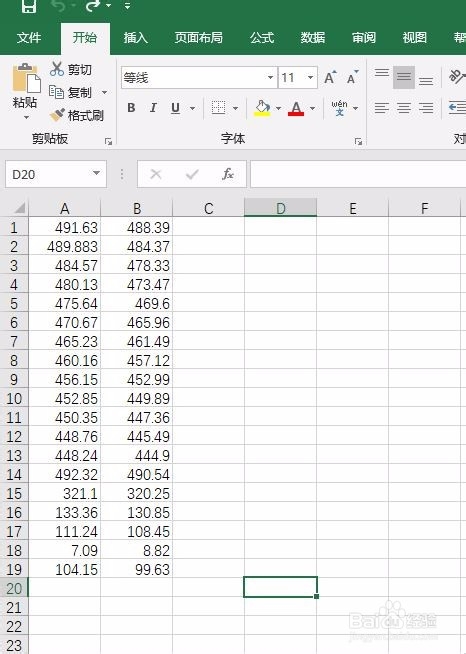
Task: Select cell containing 8.82
Action: coord(137,550)
